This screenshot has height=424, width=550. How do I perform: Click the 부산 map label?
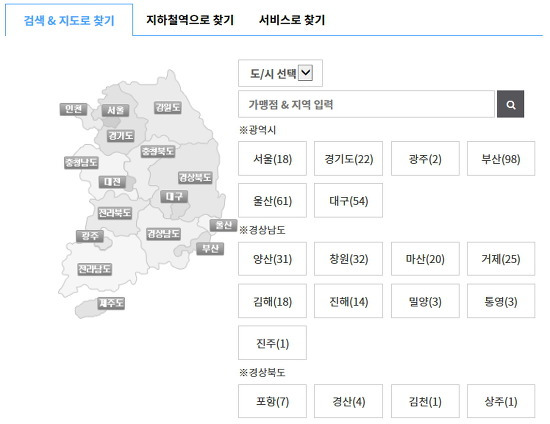[x=210, y=249]
